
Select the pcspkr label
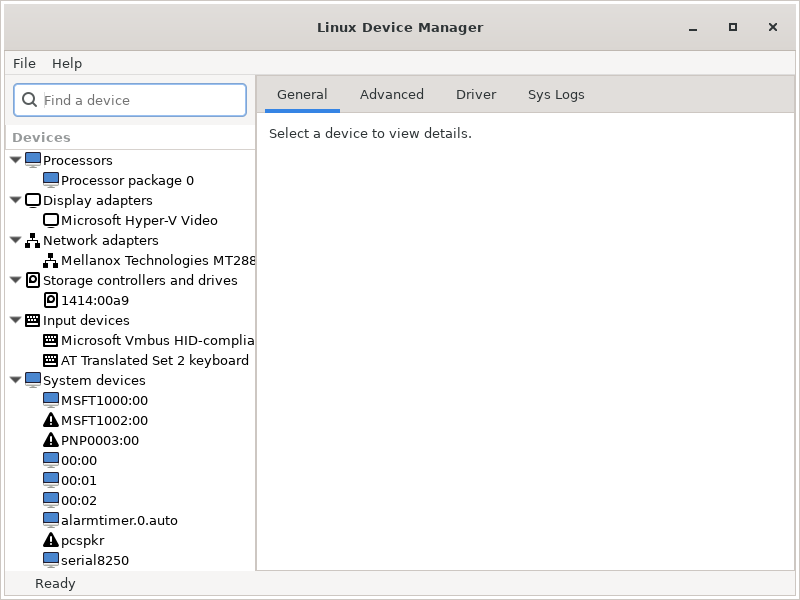(83, 540)
